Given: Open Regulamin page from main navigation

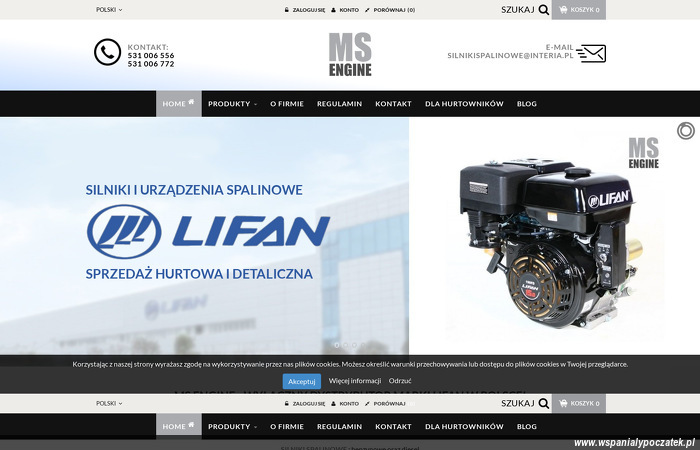Looking at the screenshot, I should point(339,104).
